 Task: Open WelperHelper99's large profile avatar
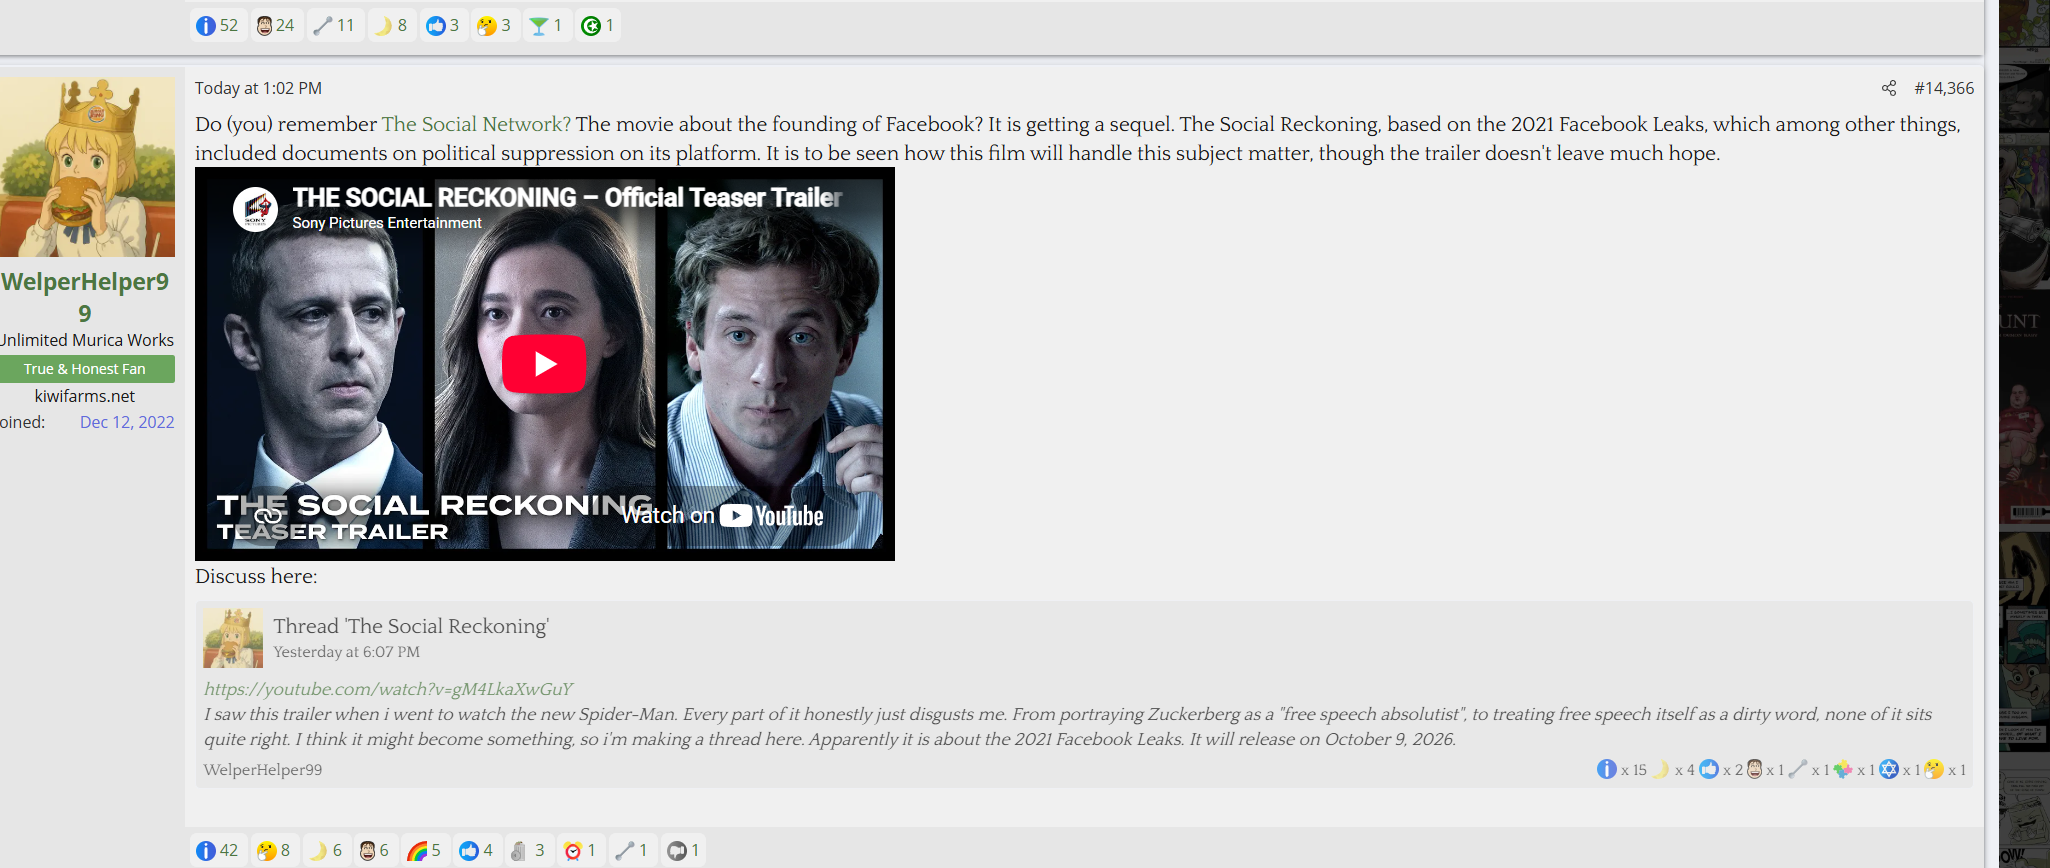tap(87, 167)
